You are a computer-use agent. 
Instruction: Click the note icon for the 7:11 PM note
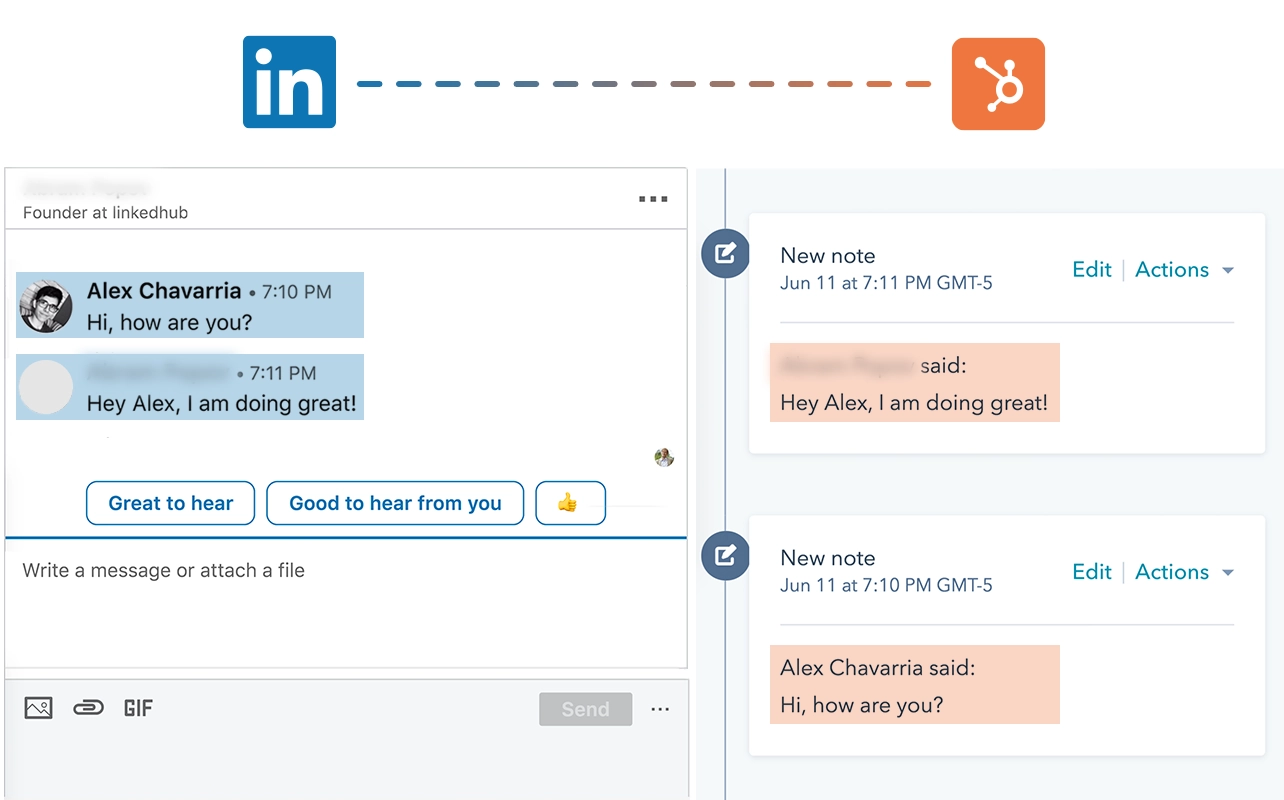pos(726,254)
